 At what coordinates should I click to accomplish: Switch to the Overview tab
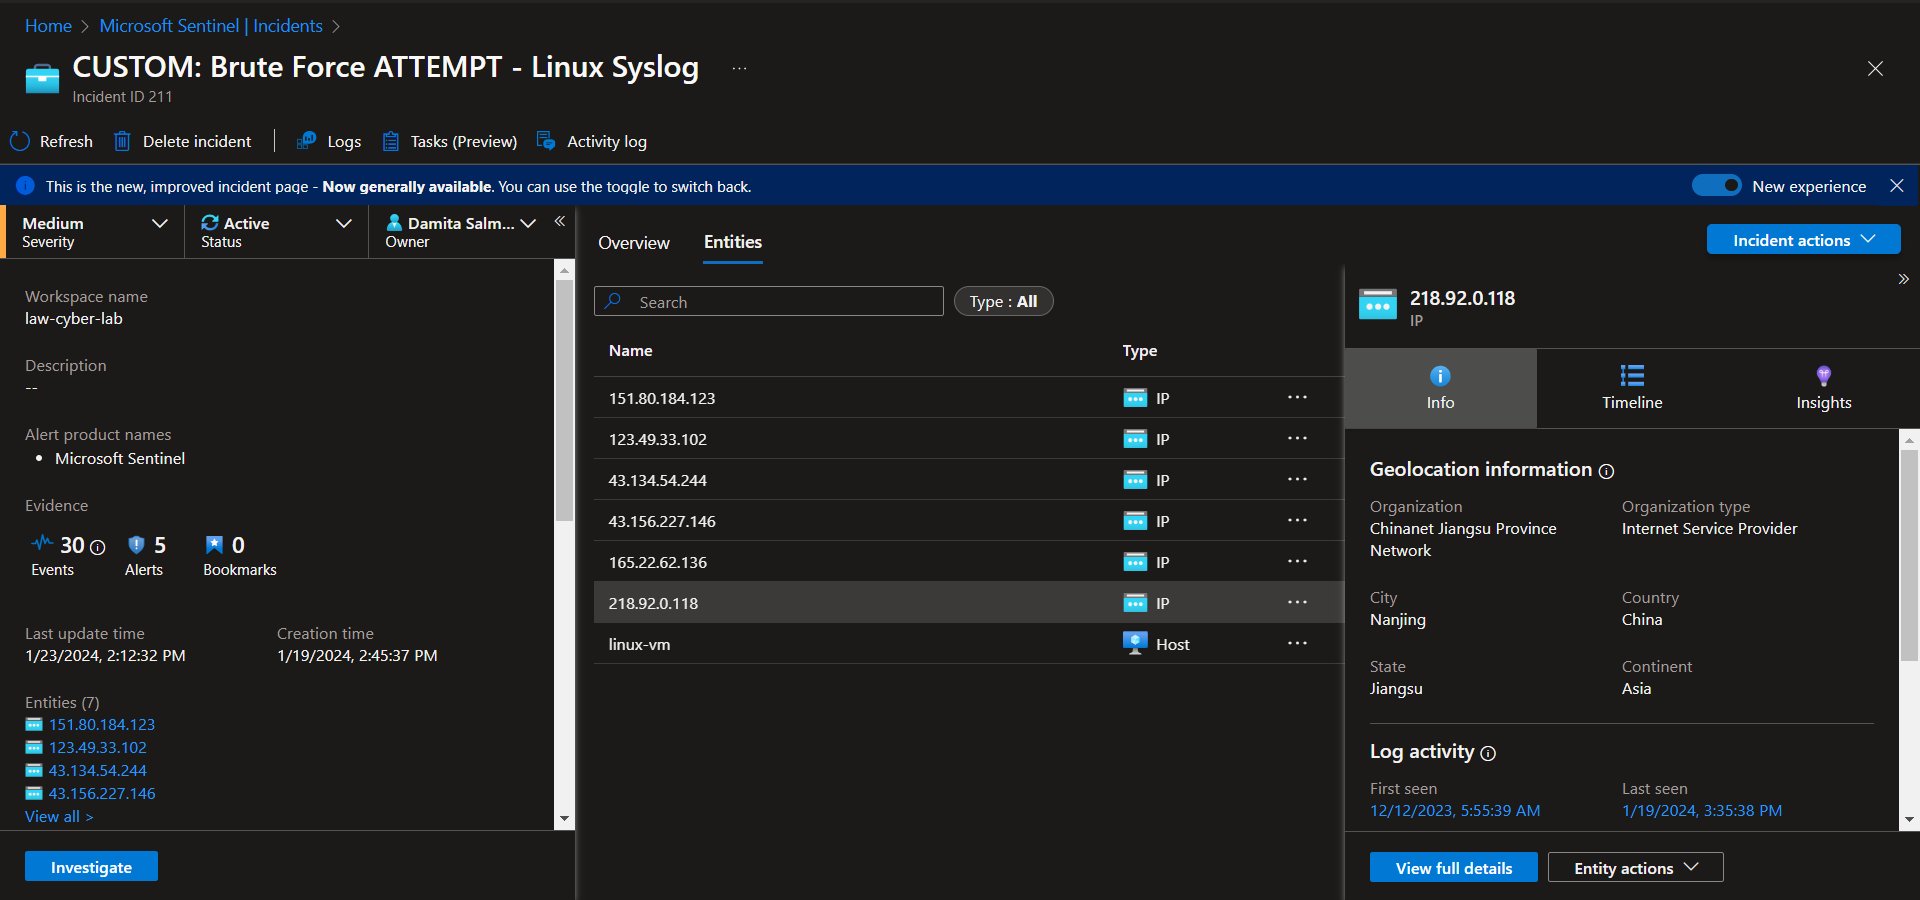click(634, 243)
